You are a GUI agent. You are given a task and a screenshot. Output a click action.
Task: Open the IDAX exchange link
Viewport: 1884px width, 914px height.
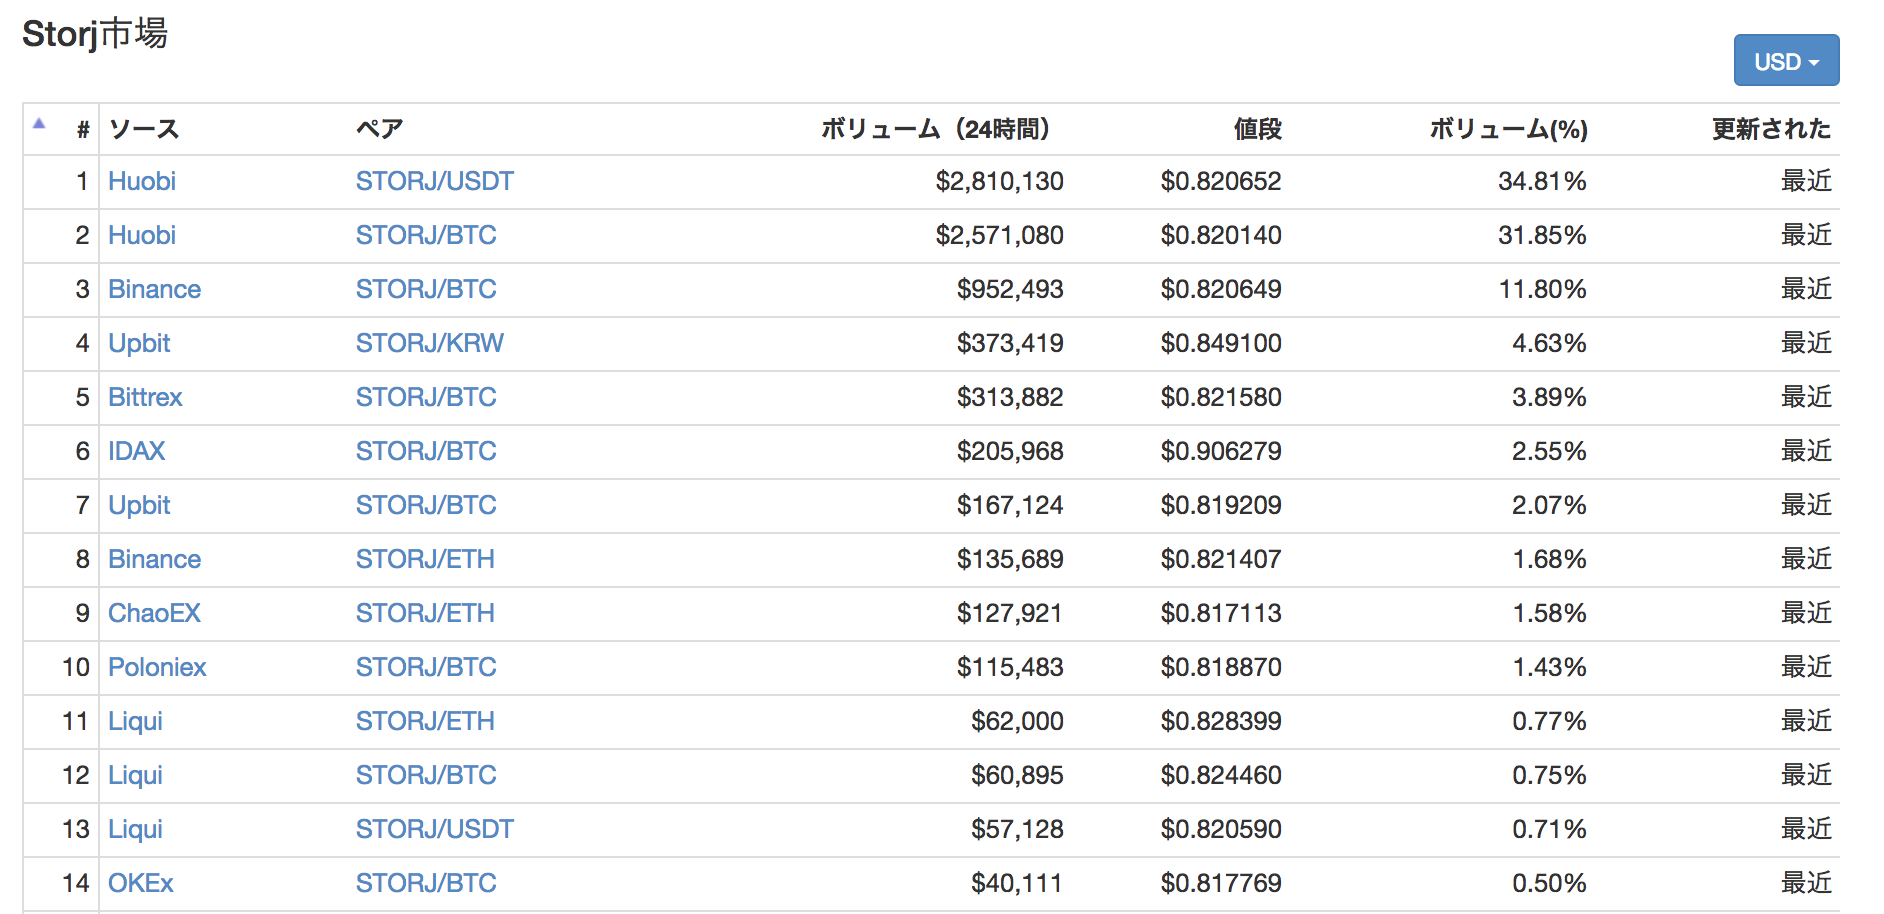click(137, 451)
